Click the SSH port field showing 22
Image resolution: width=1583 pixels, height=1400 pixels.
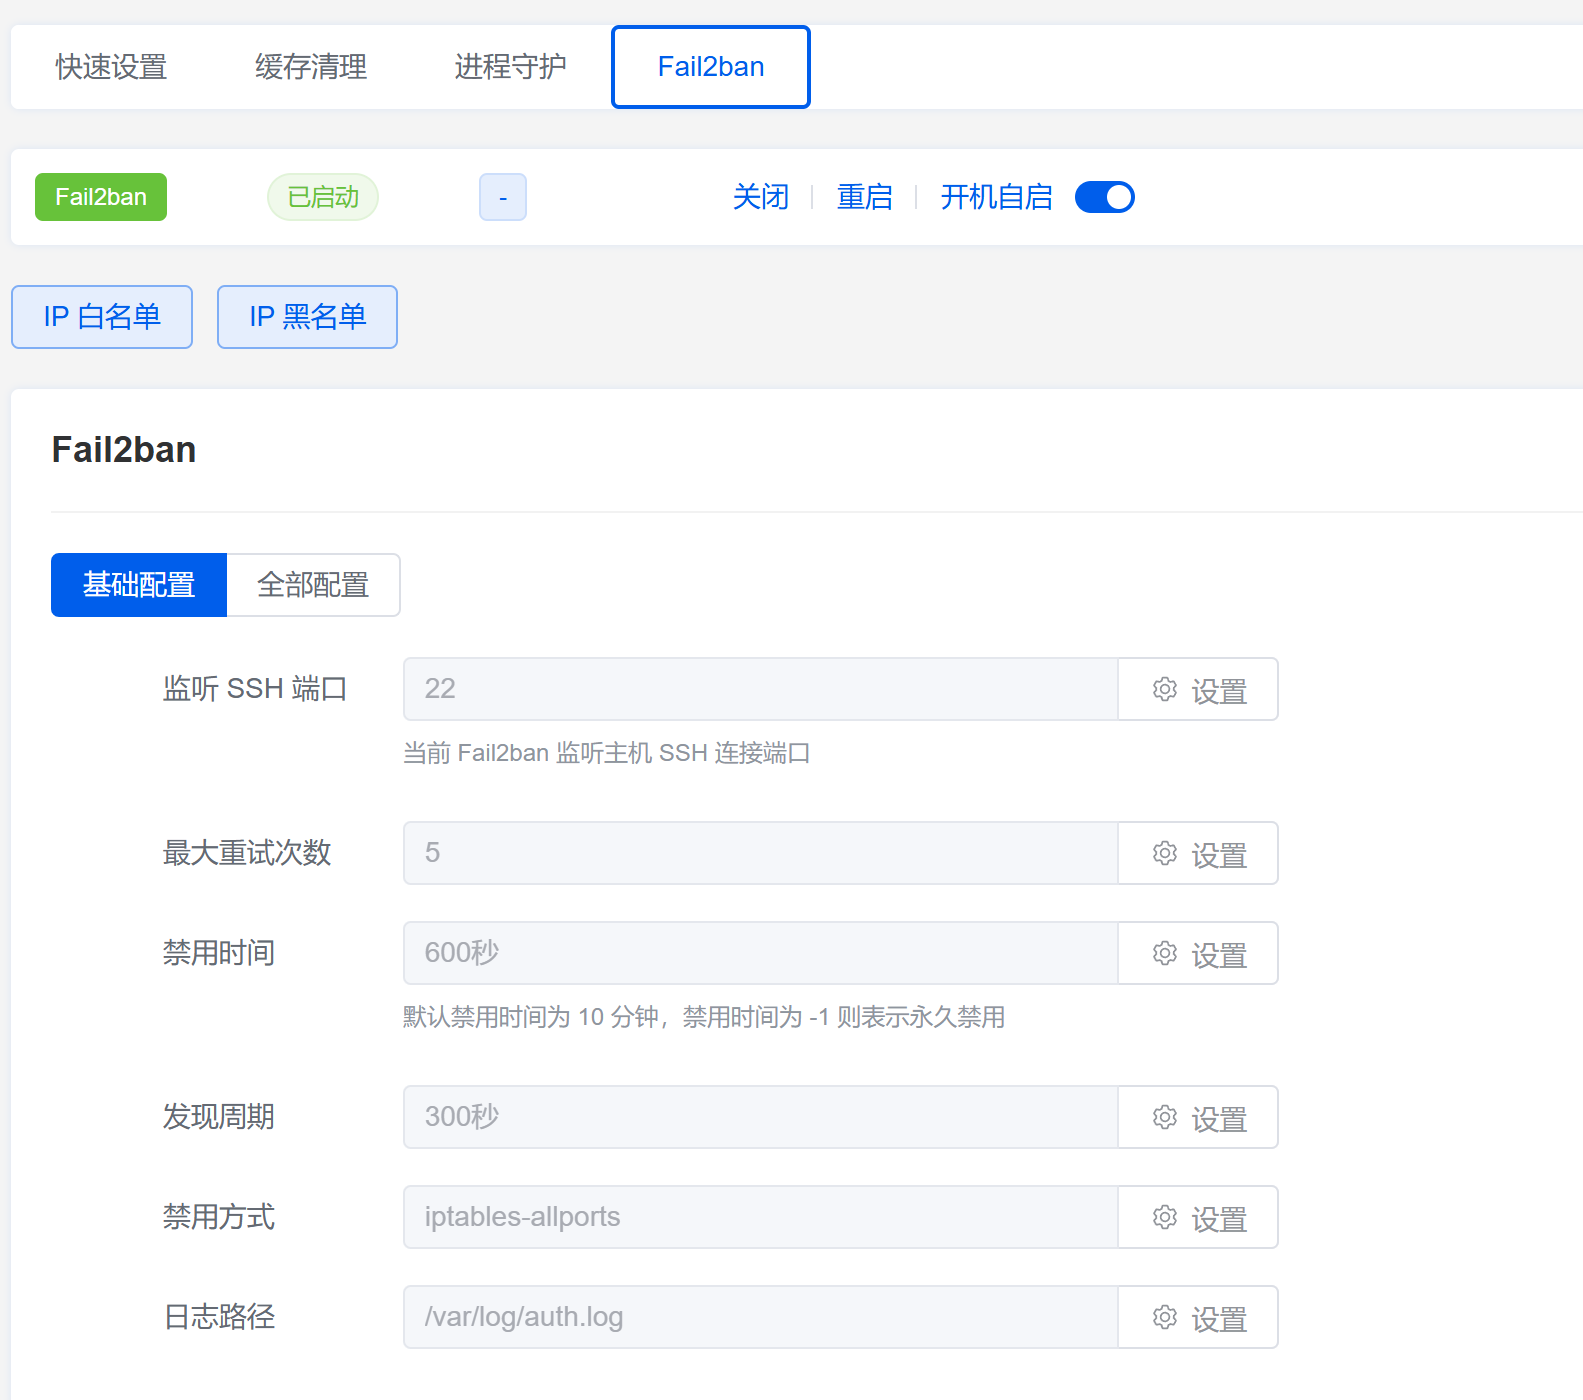coord(760,689)
